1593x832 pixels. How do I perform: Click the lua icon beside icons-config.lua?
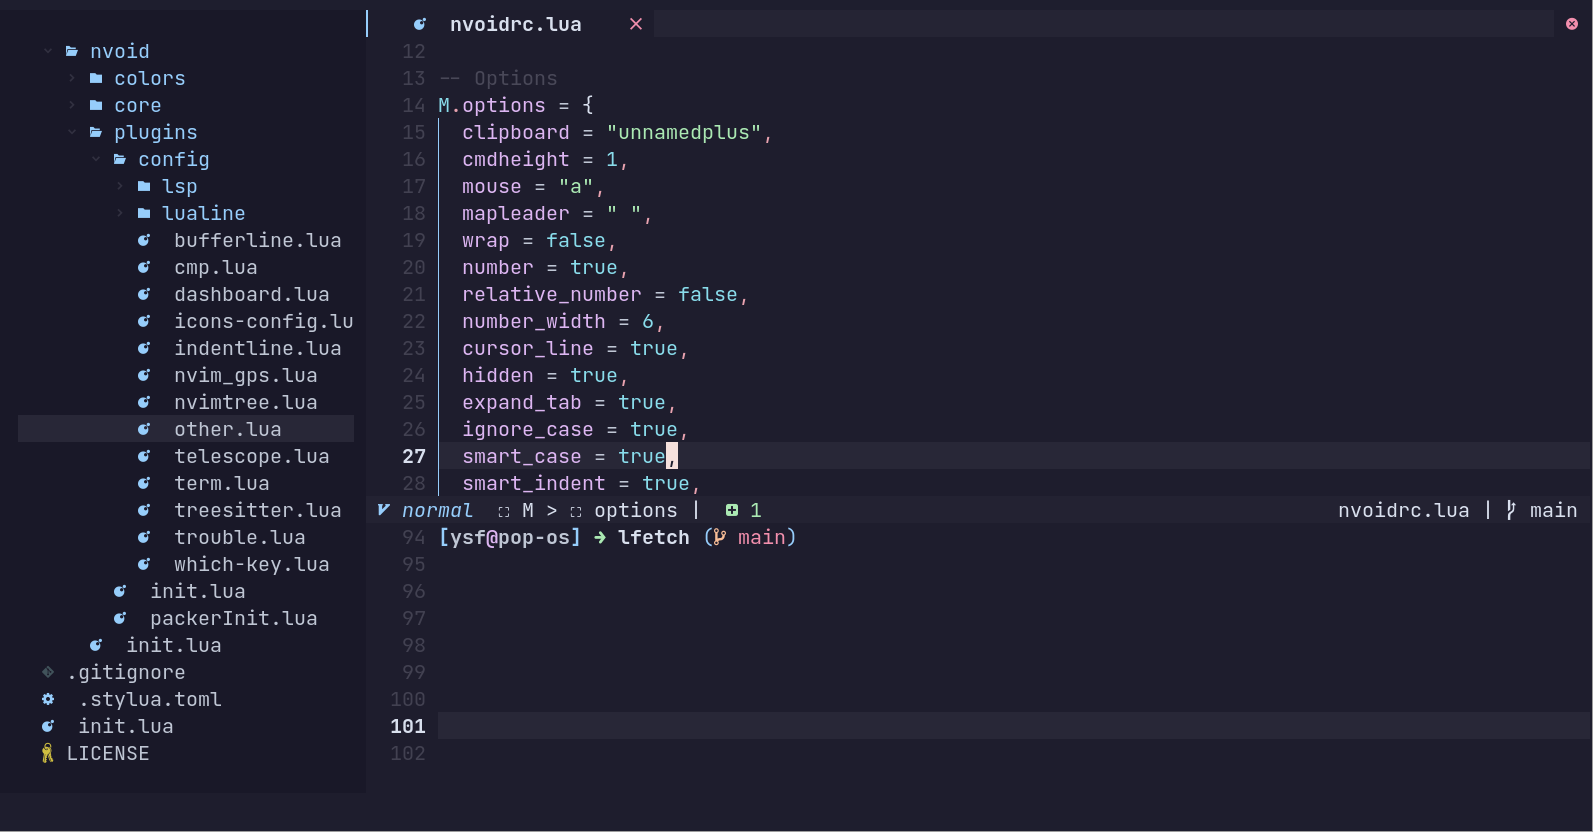144,321
